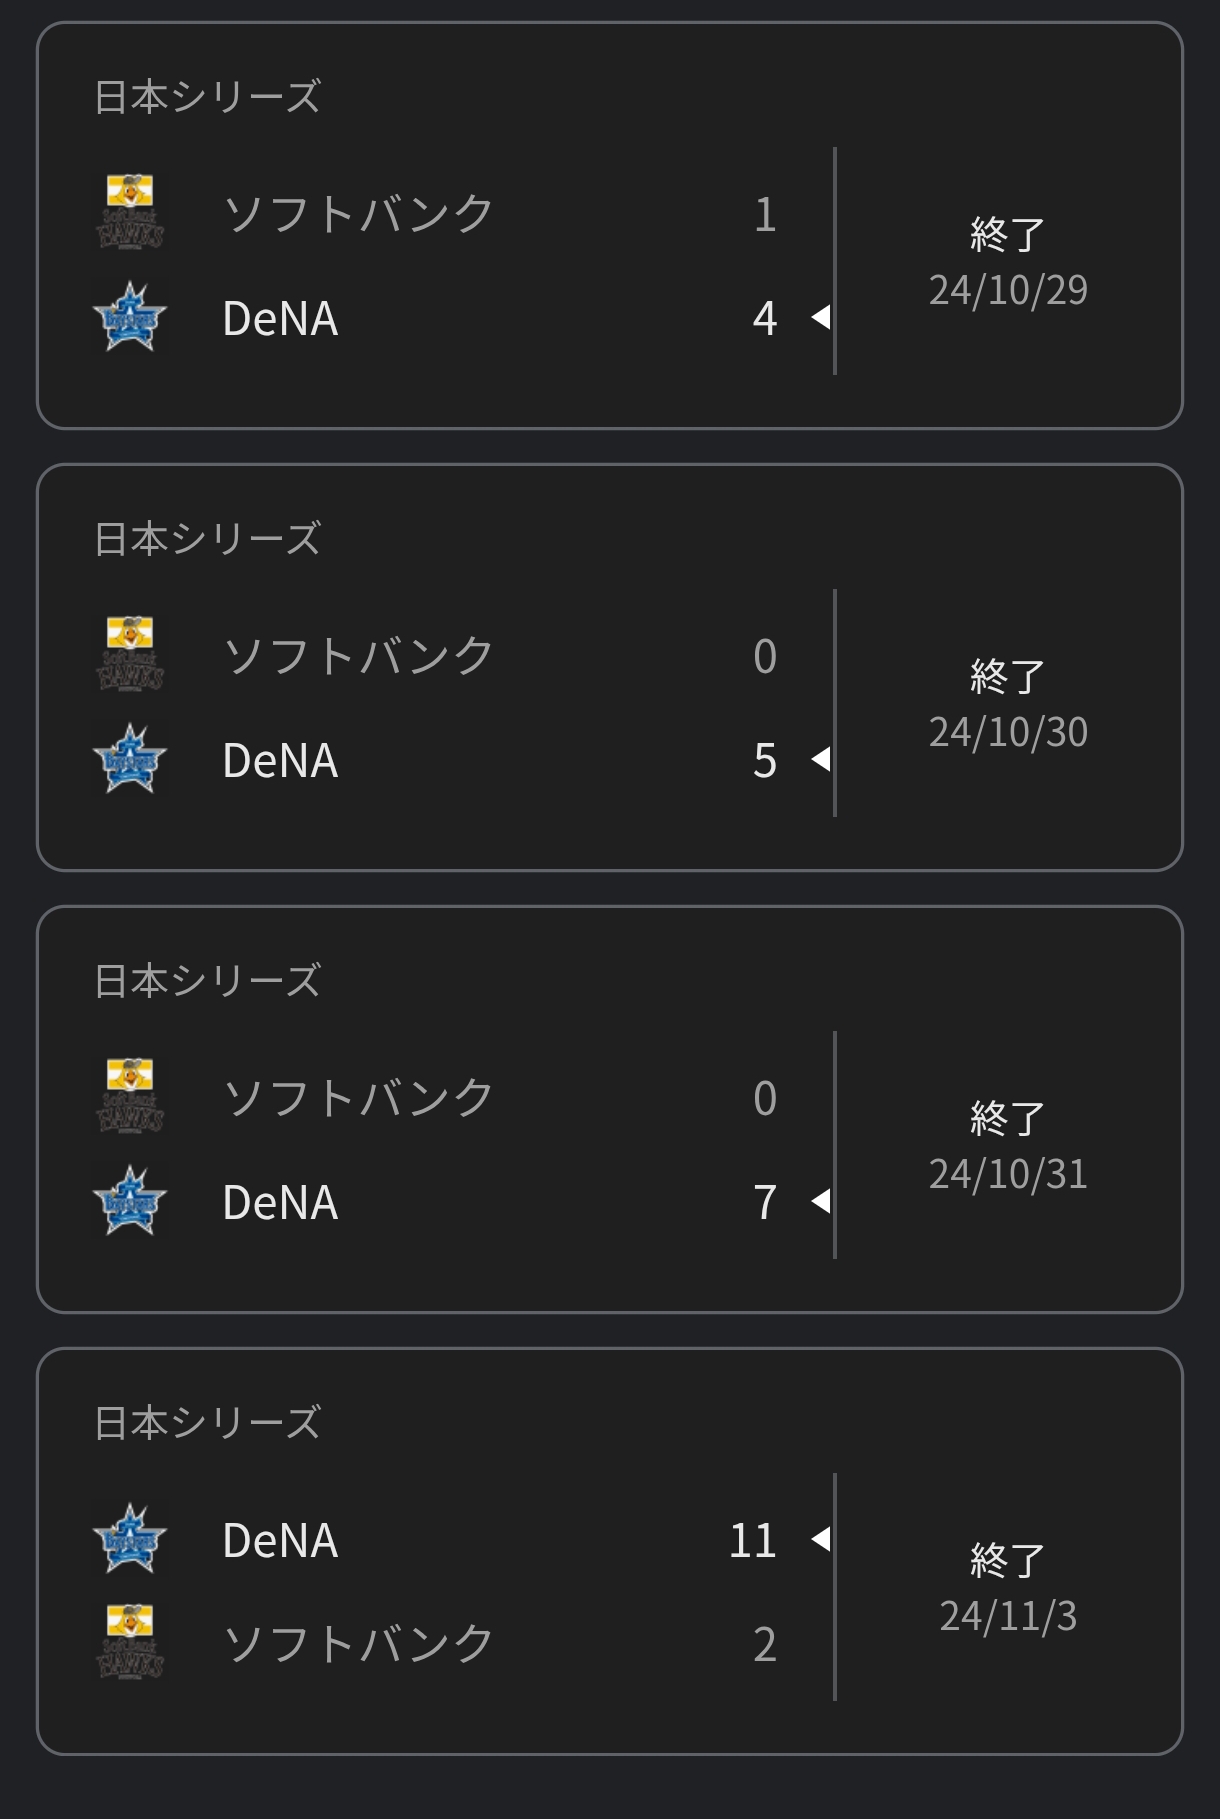Click winner arrow beside DeNA's score of 11

click(x=821, y=1538)
